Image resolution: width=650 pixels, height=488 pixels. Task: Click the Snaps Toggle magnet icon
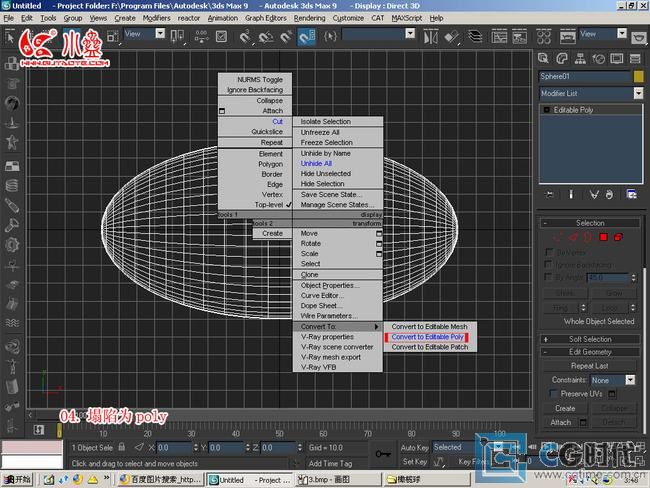click(x=245, y=37)
